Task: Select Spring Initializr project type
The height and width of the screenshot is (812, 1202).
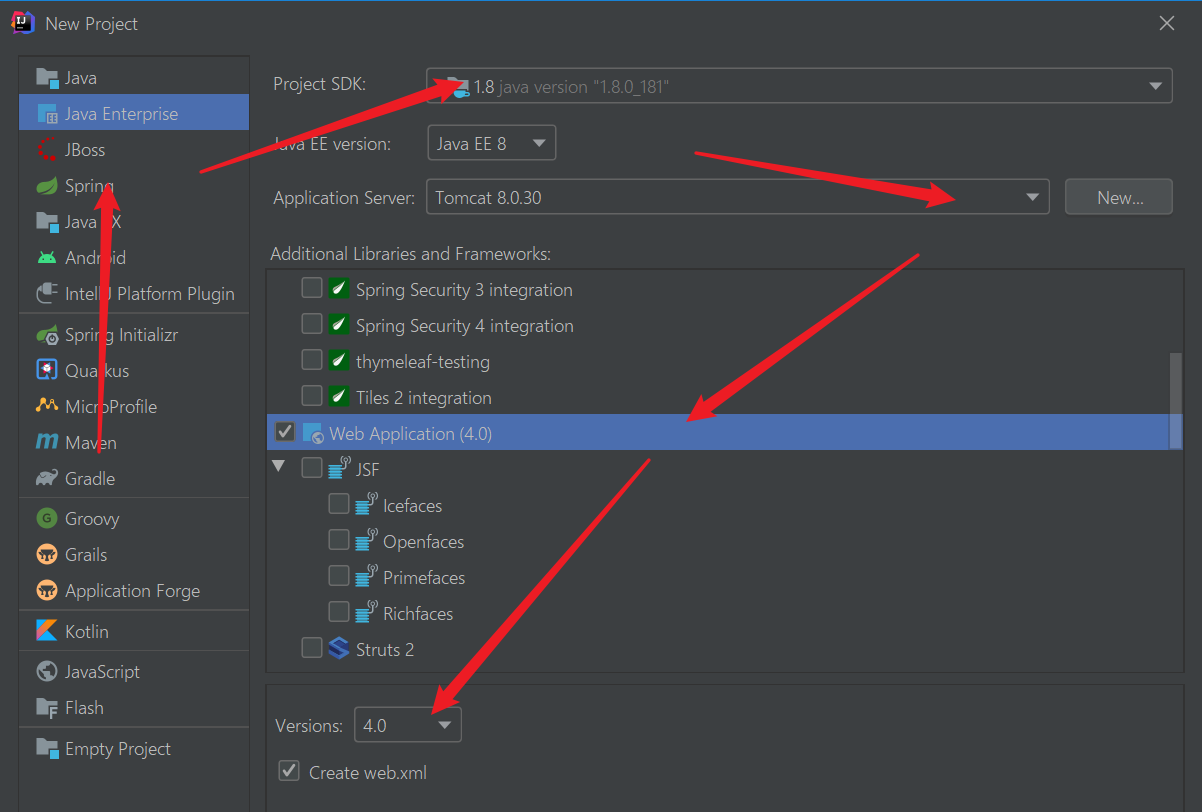Action: [134, 335]
